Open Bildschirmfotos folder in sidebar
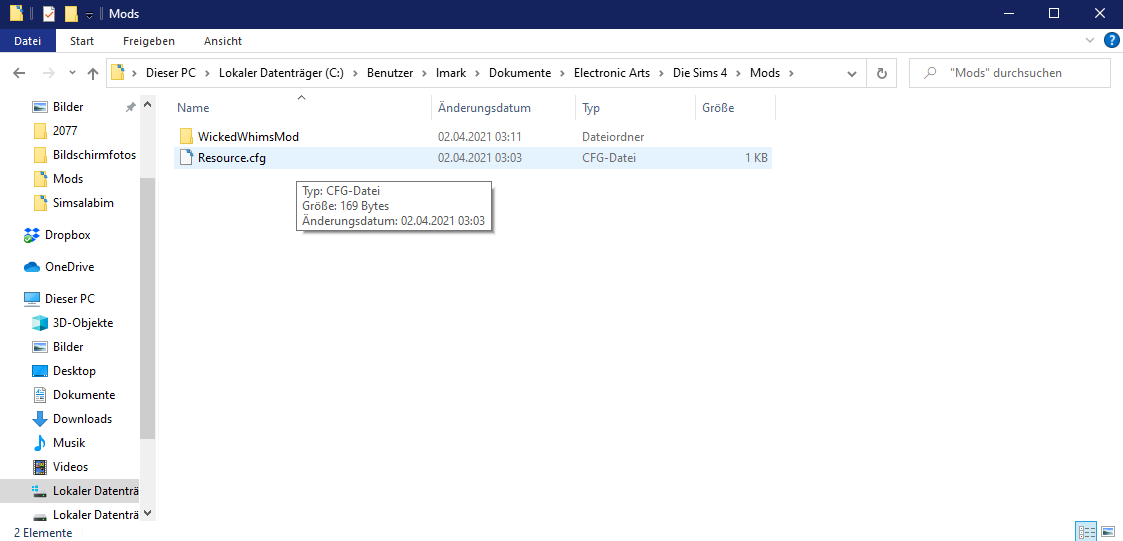Image resolution: width=1123 pixels, height=541 pixels. point(95,155)
